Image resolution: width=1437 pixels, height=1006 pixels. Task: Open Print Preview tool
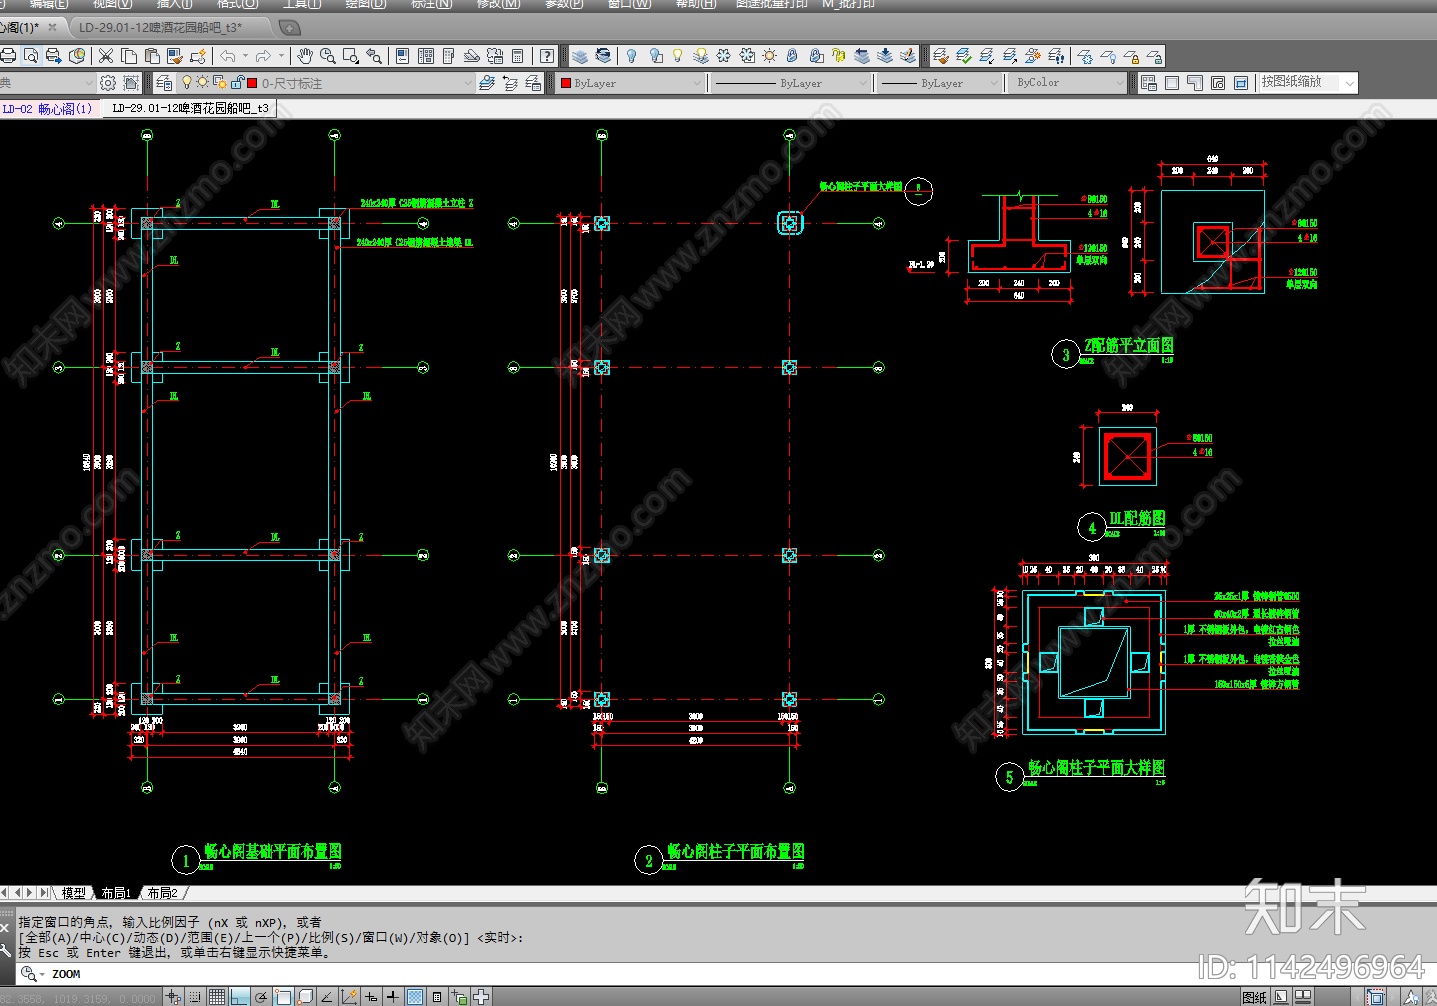tap(31, 56)
